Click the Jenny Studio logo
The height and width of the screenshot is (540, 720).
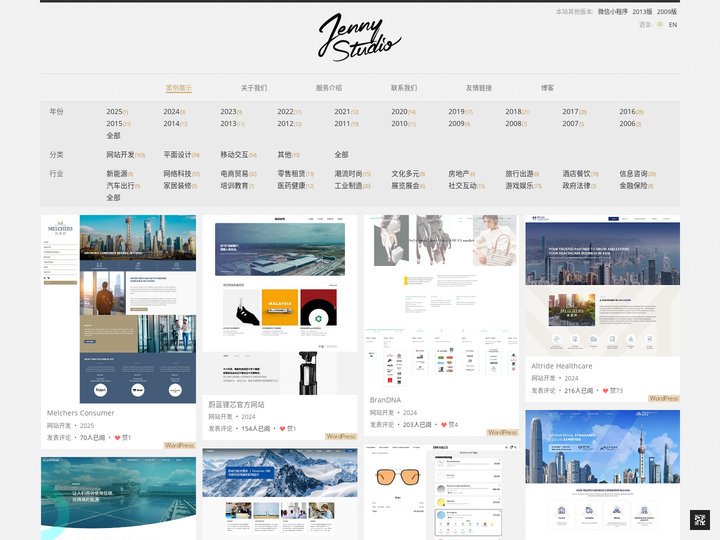[359, 38]
